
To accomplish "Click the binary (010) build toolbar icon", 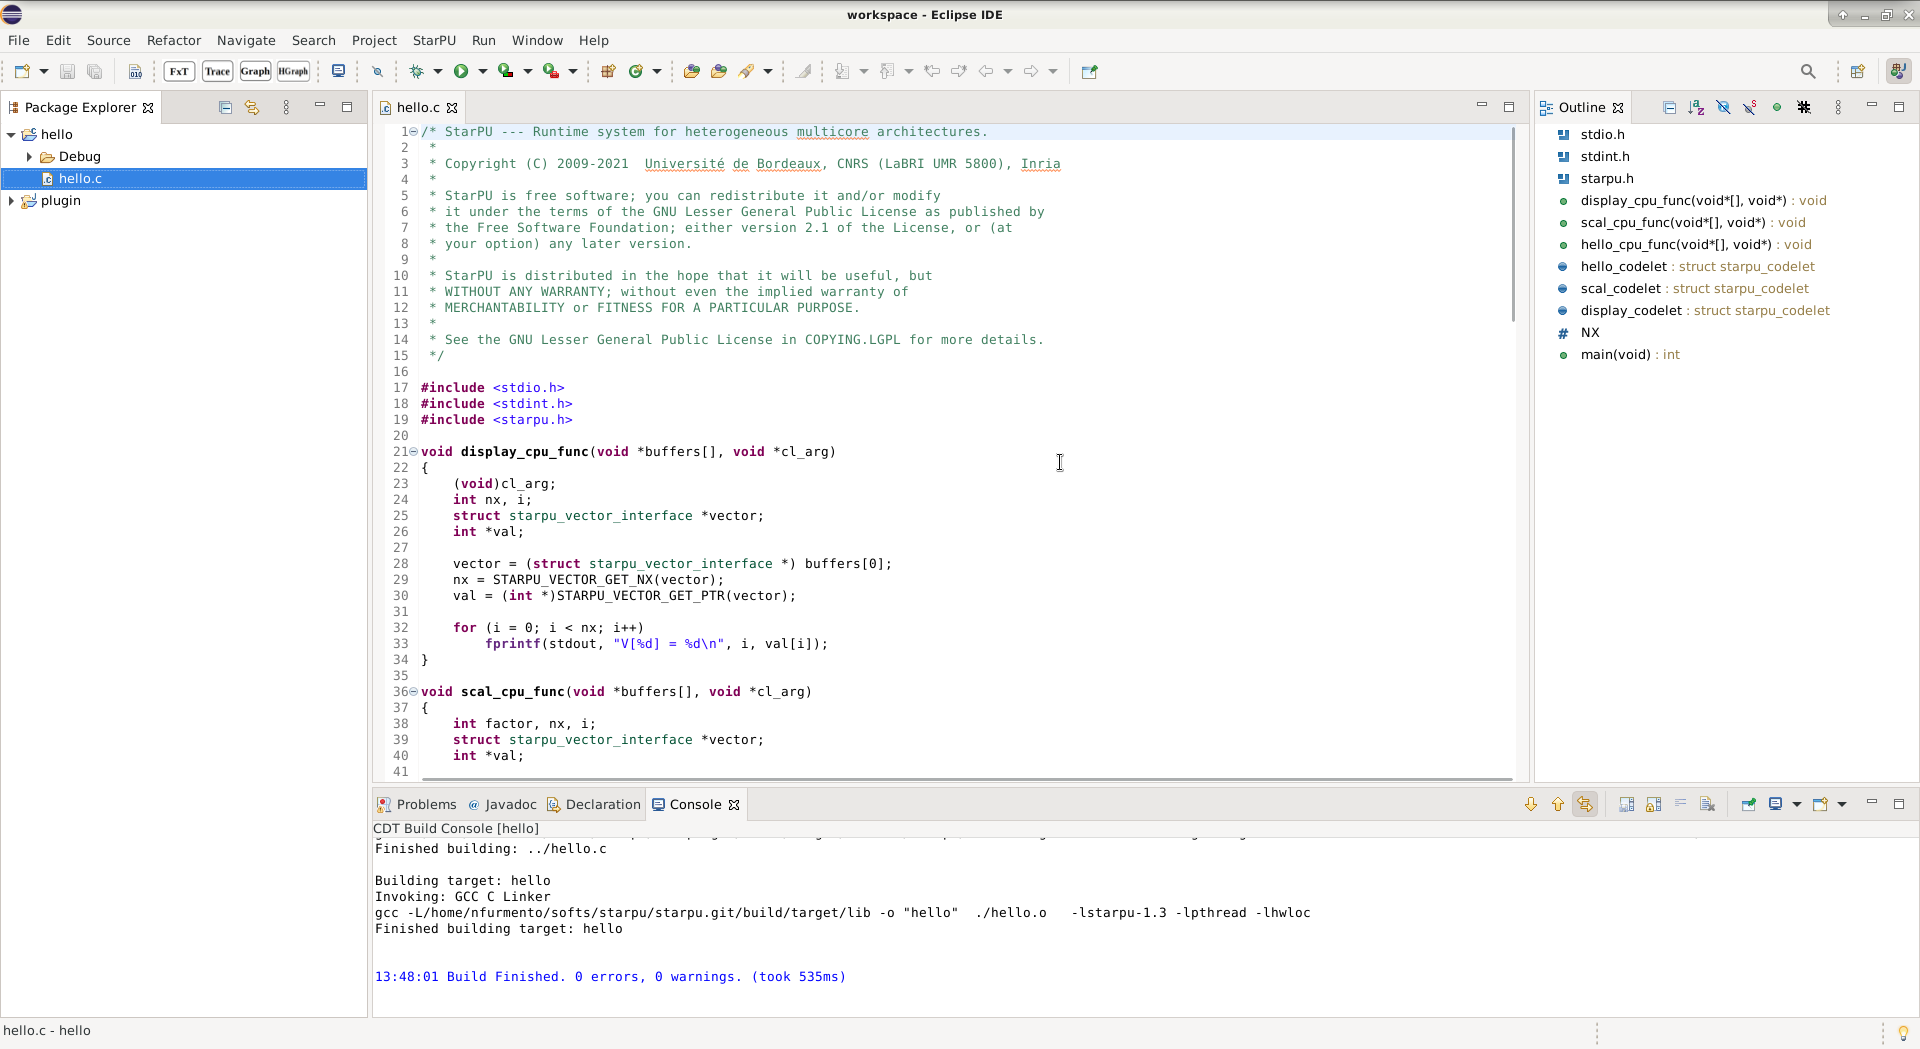I will [135, 71].
